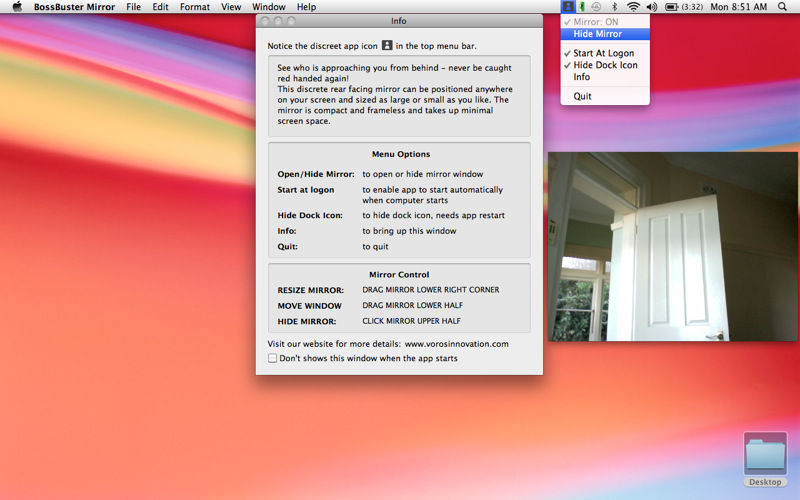Close the Info window
Viewport: 800px width, 500px height.
[x=264, y=21]
